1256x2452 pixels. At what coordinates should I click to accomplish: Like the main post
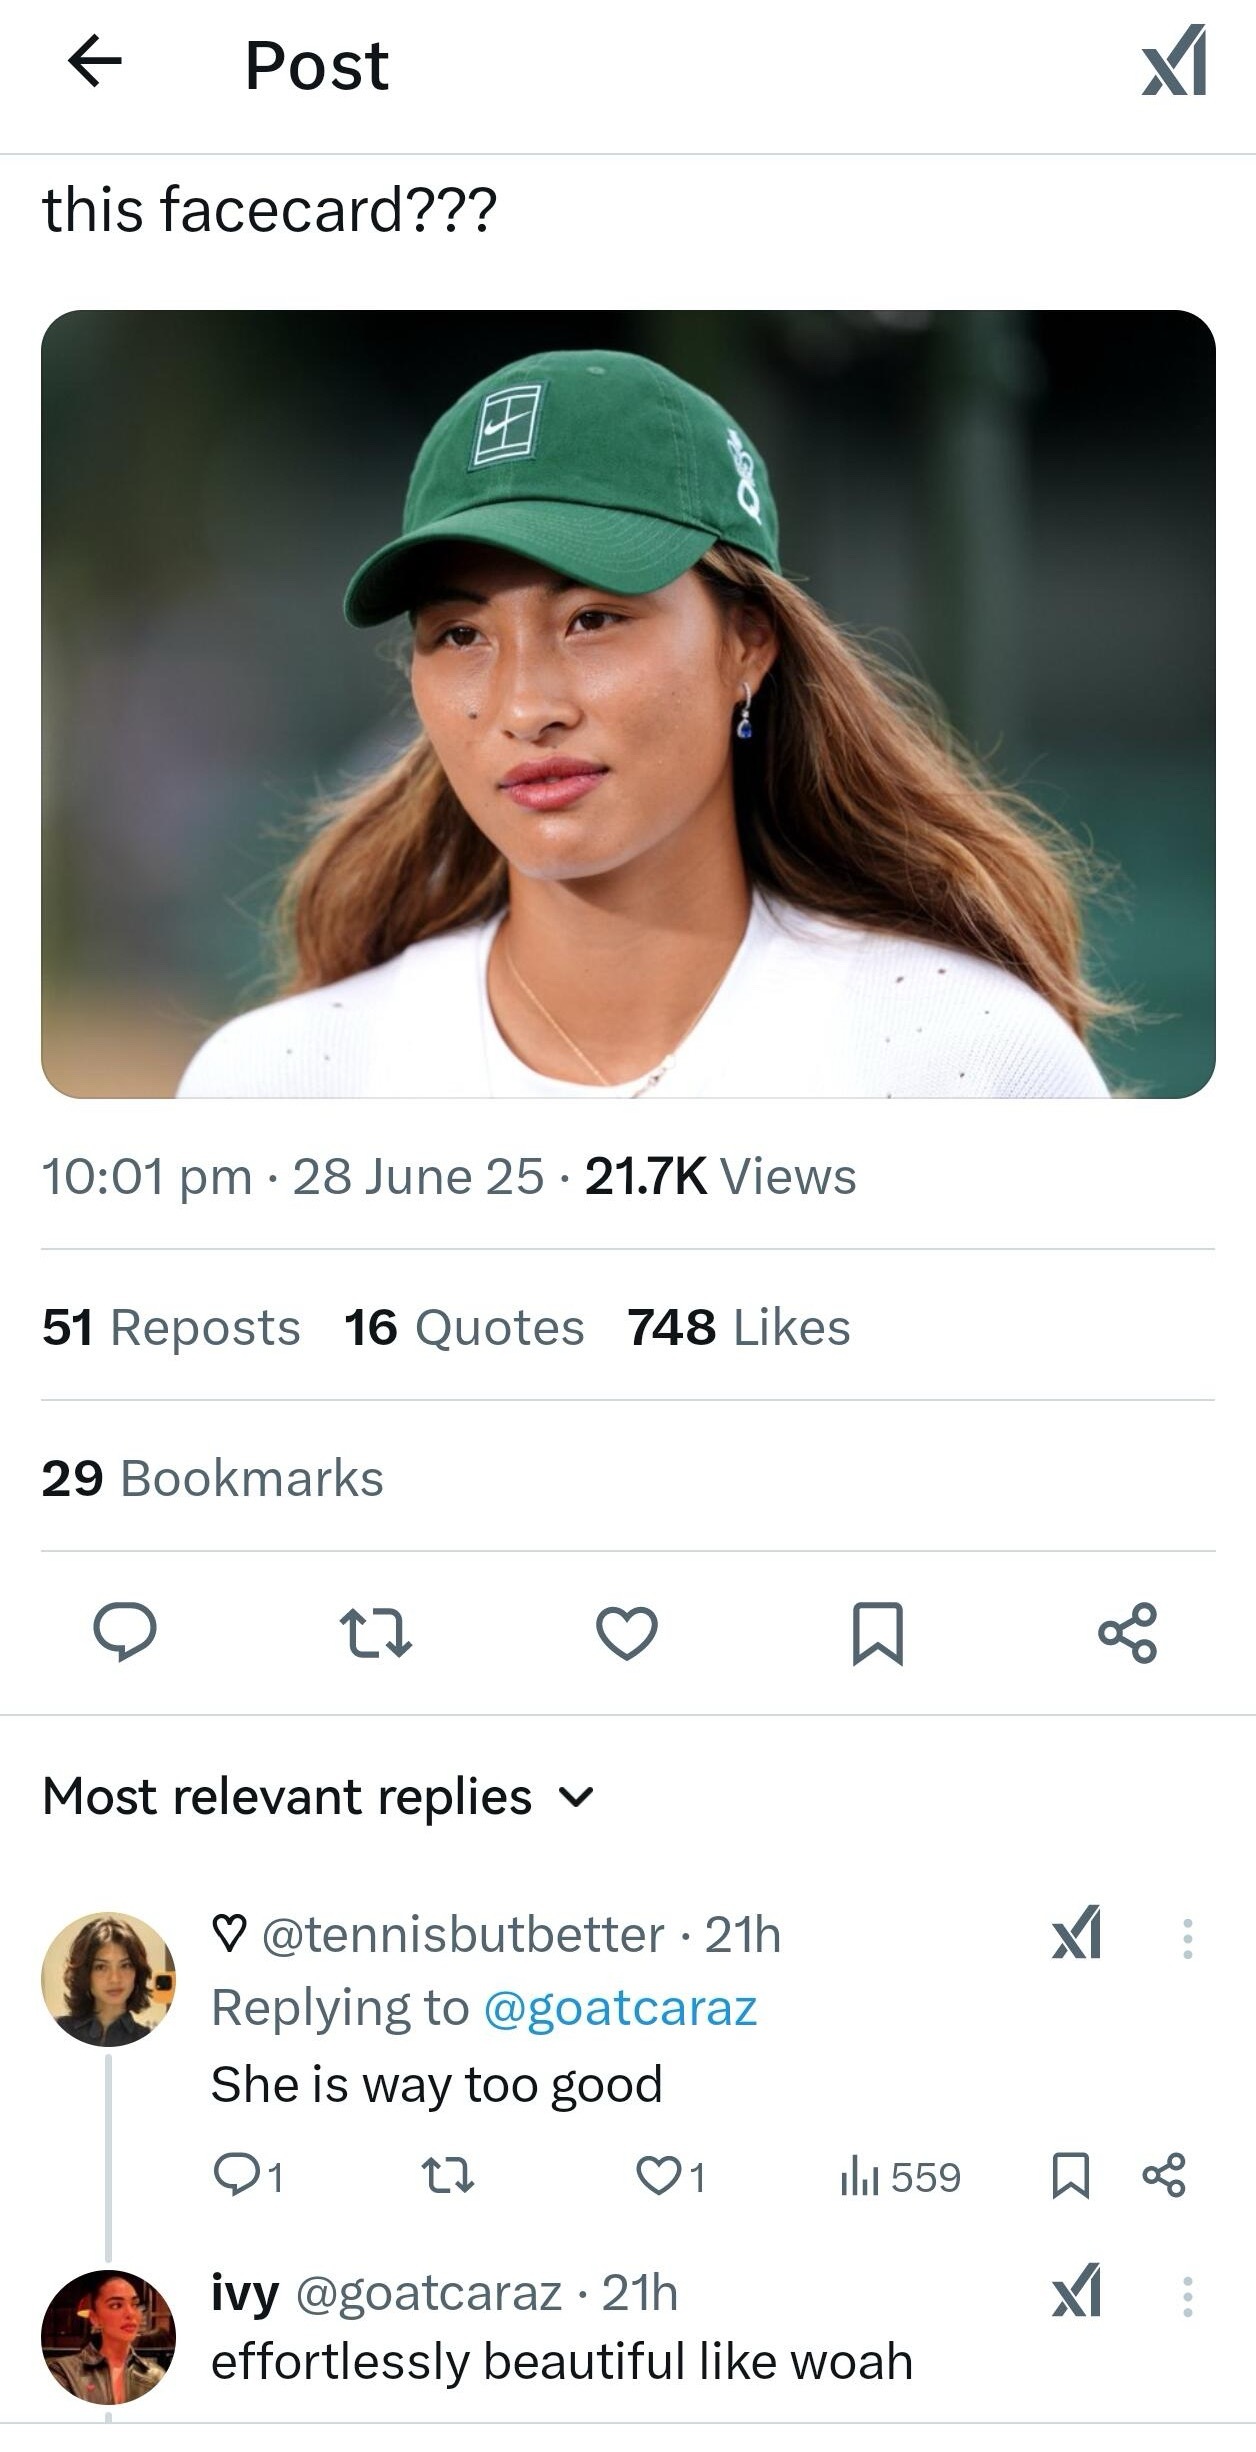click(x=627, y=1632)
